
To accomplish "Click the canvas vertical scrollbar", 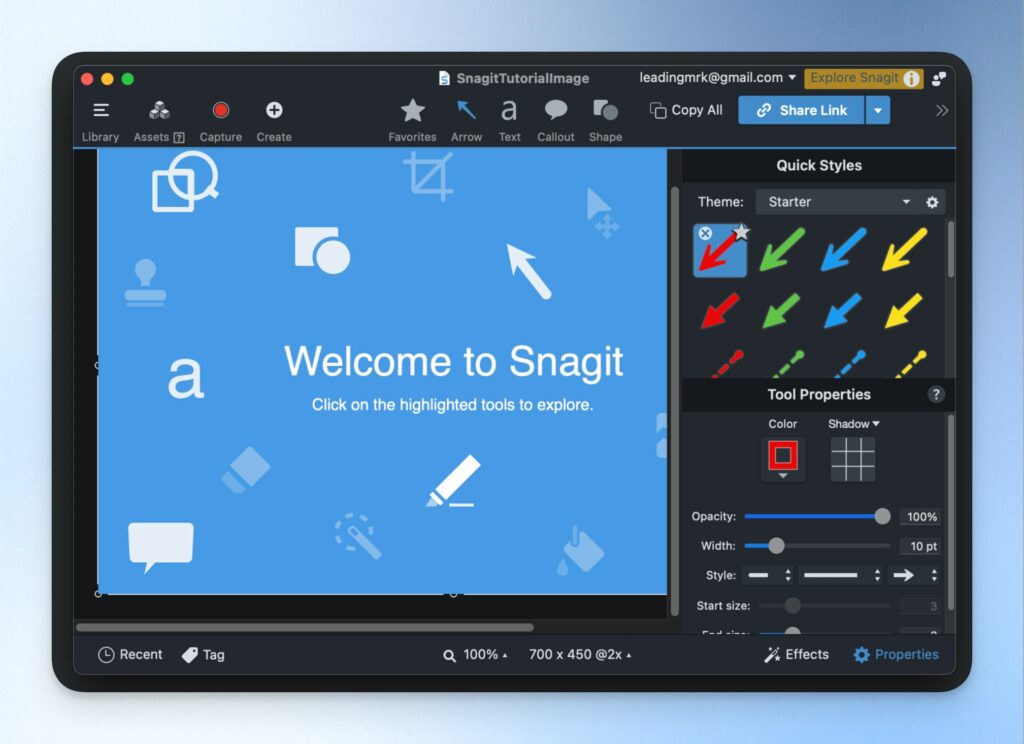I will [x=675, y=401].
